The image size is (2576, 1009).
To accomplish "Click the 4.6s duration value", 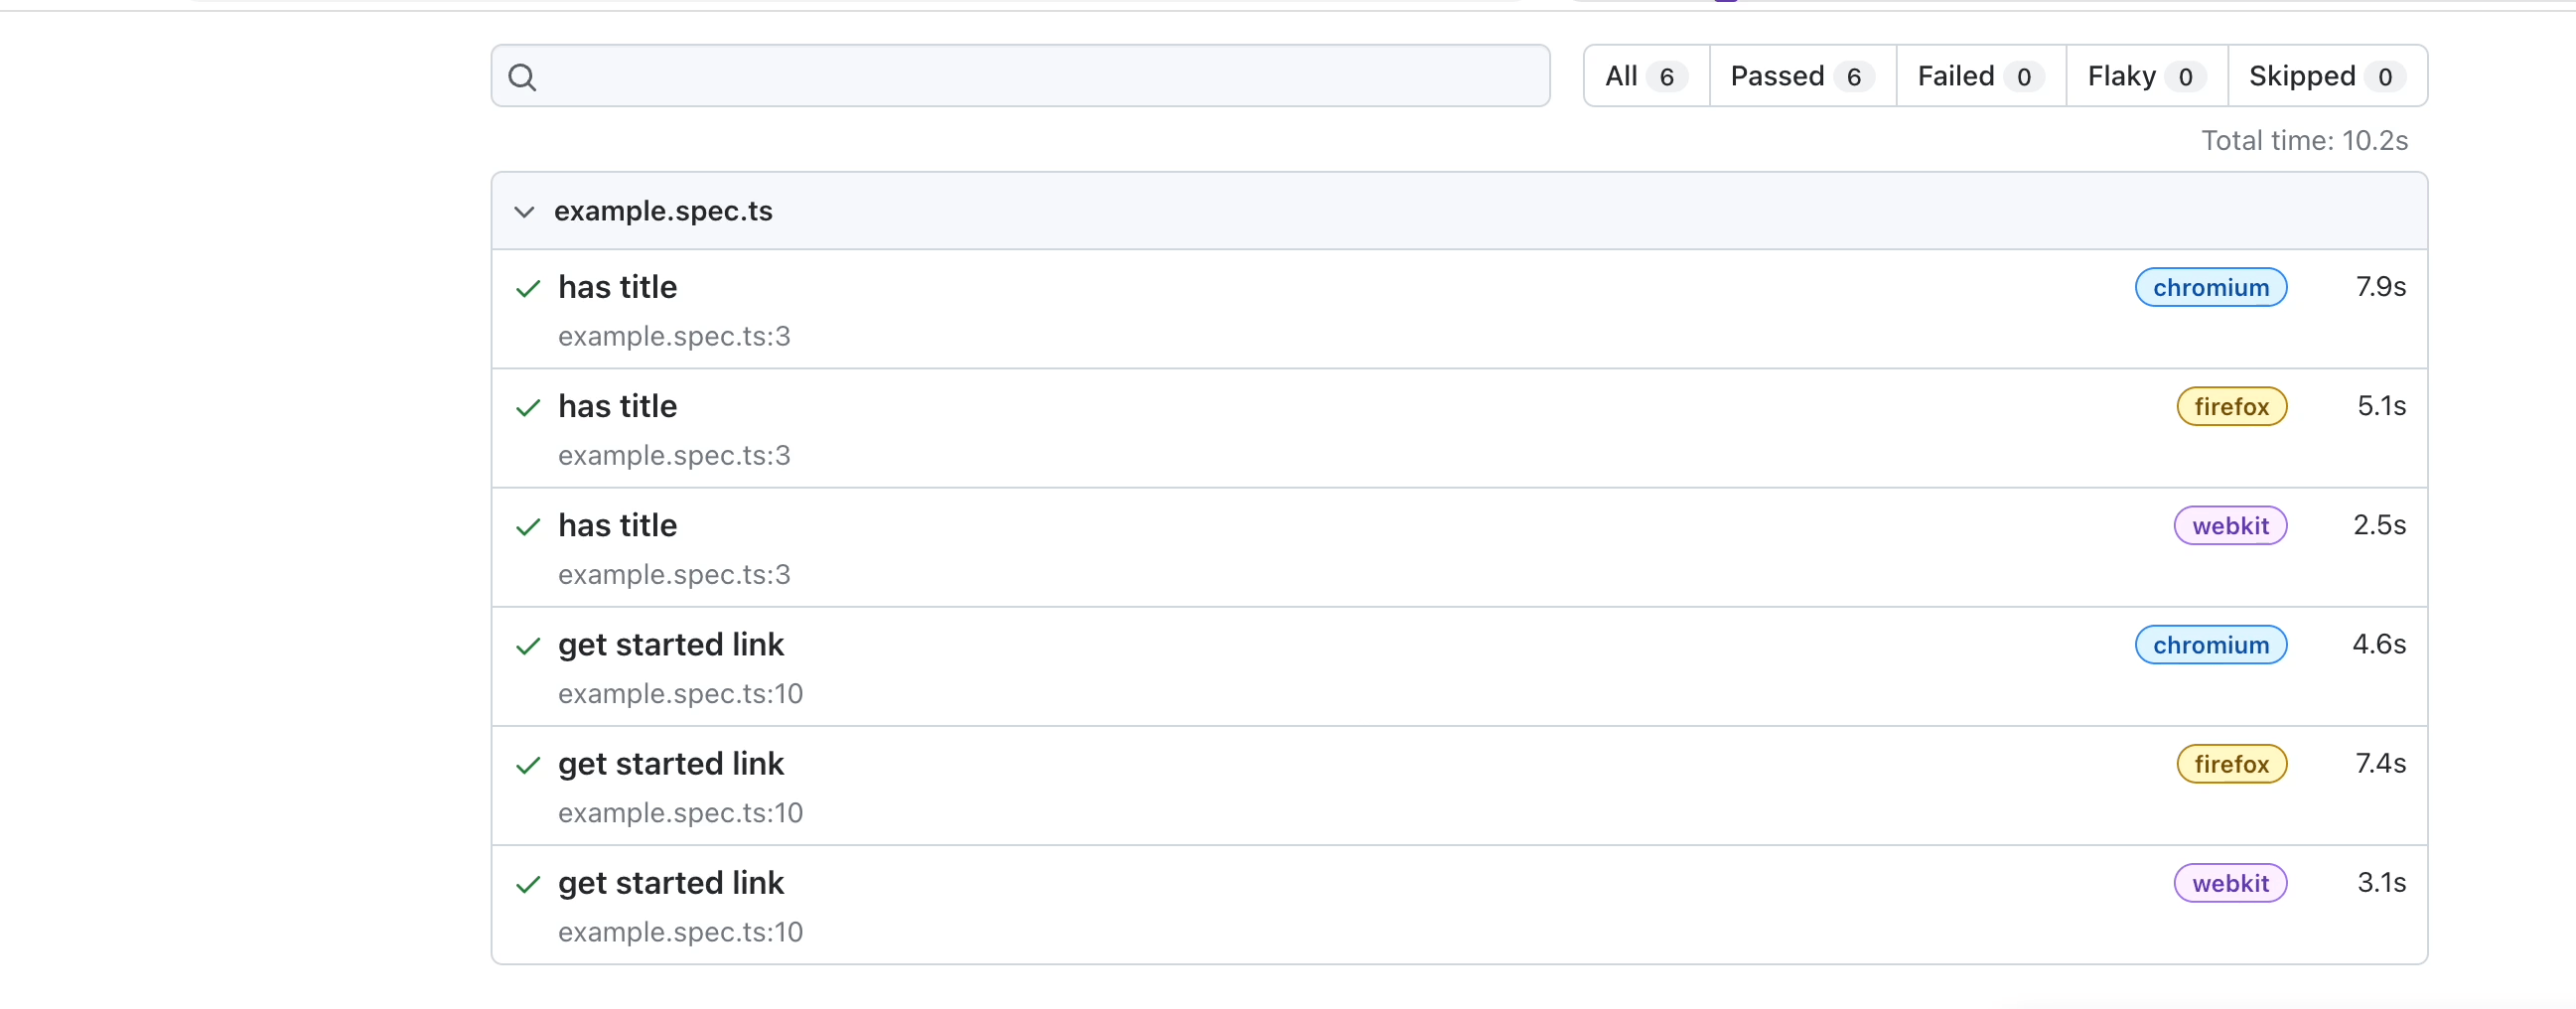I will (x=2379, y=644).
